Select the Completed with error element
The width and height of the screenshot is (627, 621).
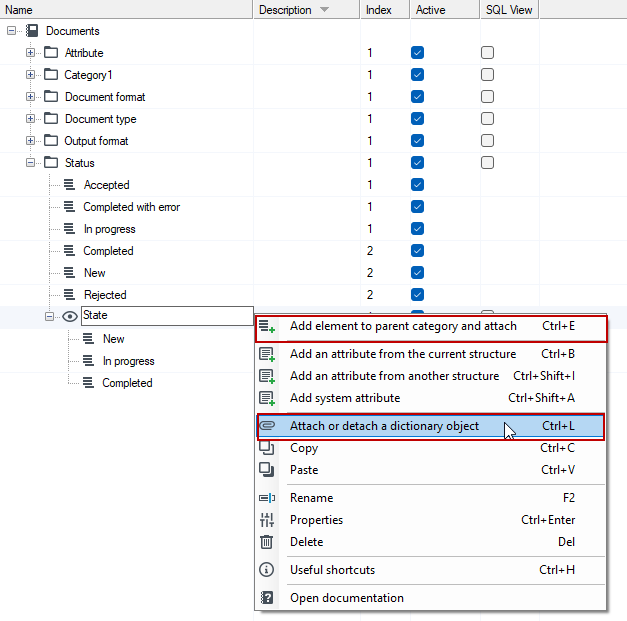tap(132, 207)
